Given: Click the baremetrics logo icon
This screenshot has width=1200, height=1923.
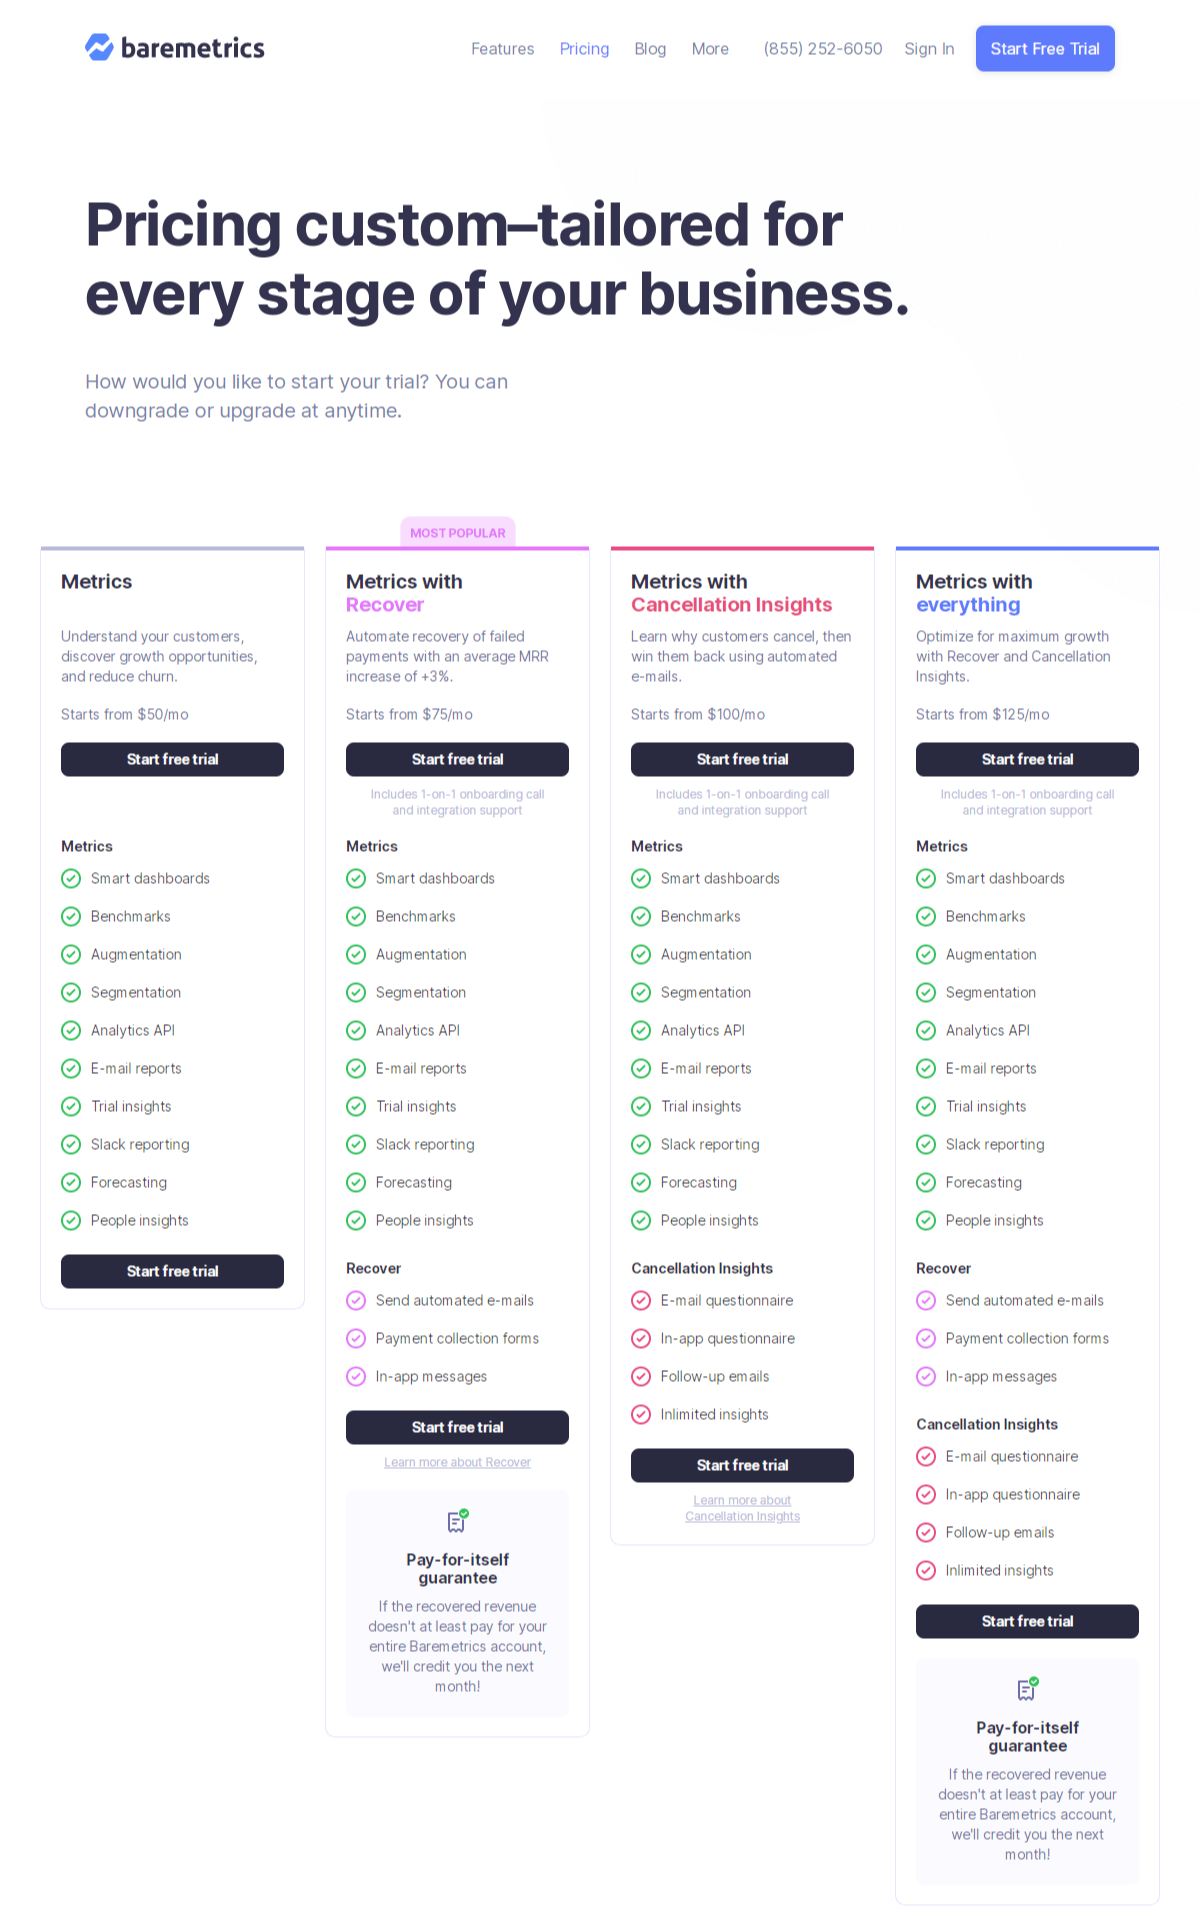Looking at the screenshot, I should 98,47.
